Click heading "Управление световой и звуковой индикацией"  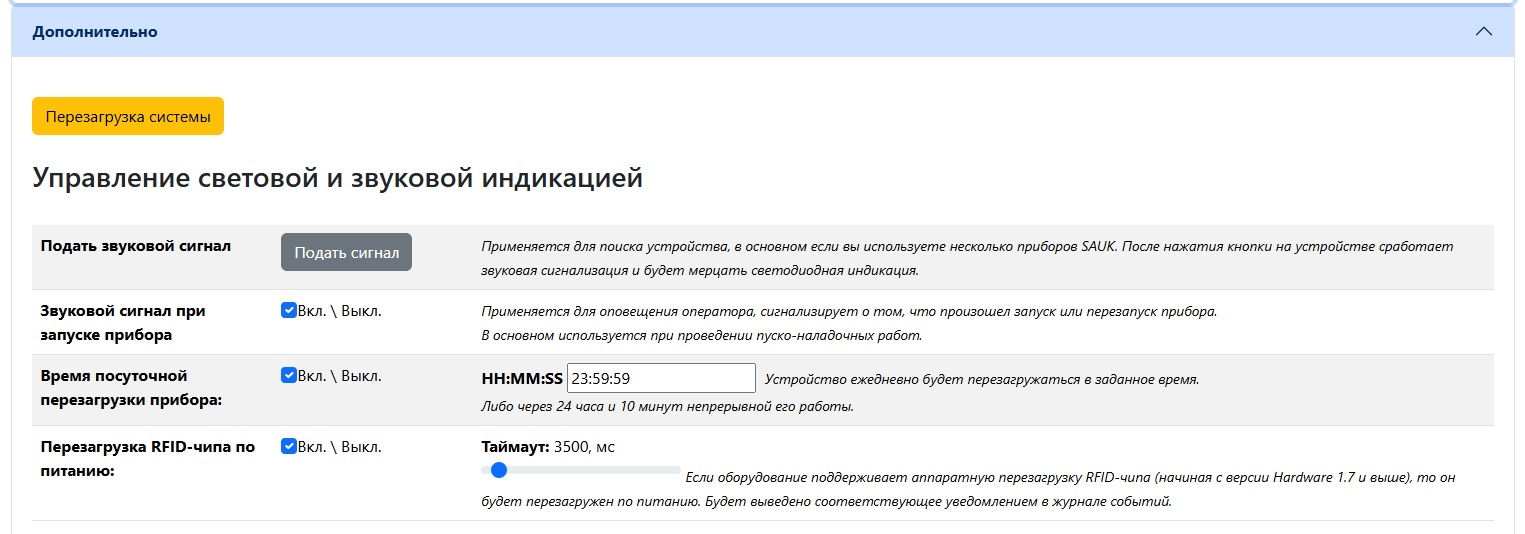(x=337, y=178)
